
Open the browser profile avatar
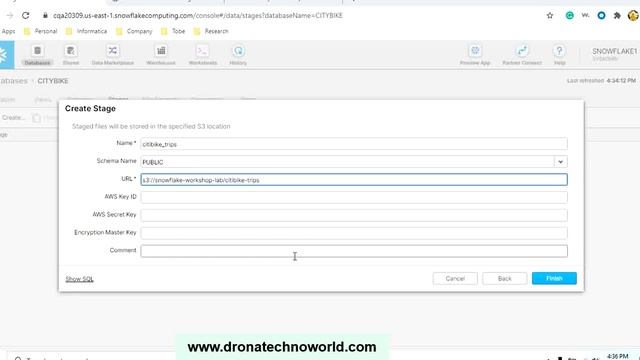[x=633, y=16]
